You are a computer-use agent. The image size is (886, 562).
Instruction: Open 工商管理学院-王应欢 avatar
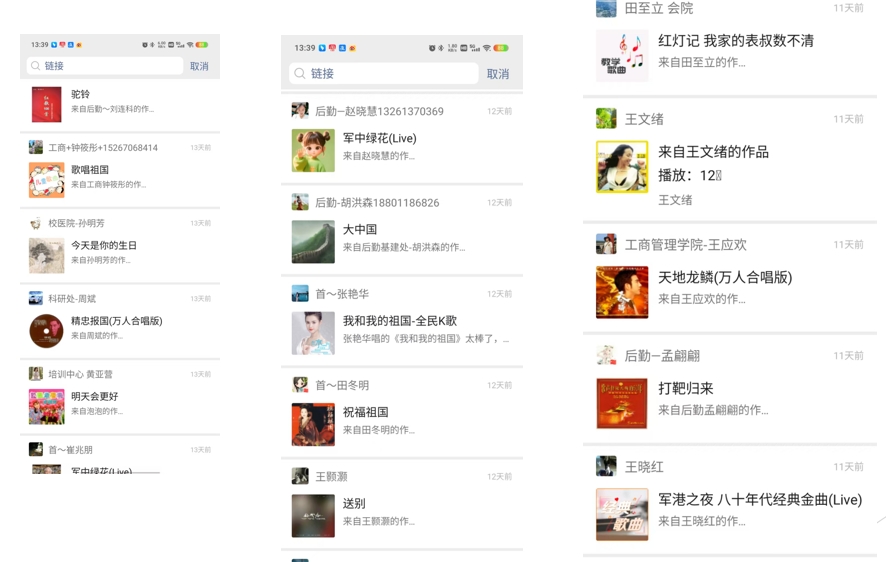[x=606, y=244]
